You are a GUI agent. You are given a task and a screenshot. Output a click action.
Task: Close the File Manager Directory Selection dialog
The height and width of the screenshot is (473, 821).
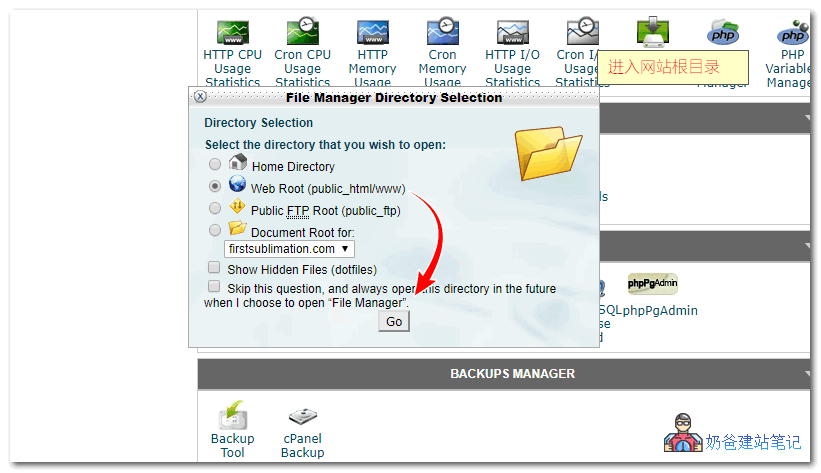tap(200, 97)
